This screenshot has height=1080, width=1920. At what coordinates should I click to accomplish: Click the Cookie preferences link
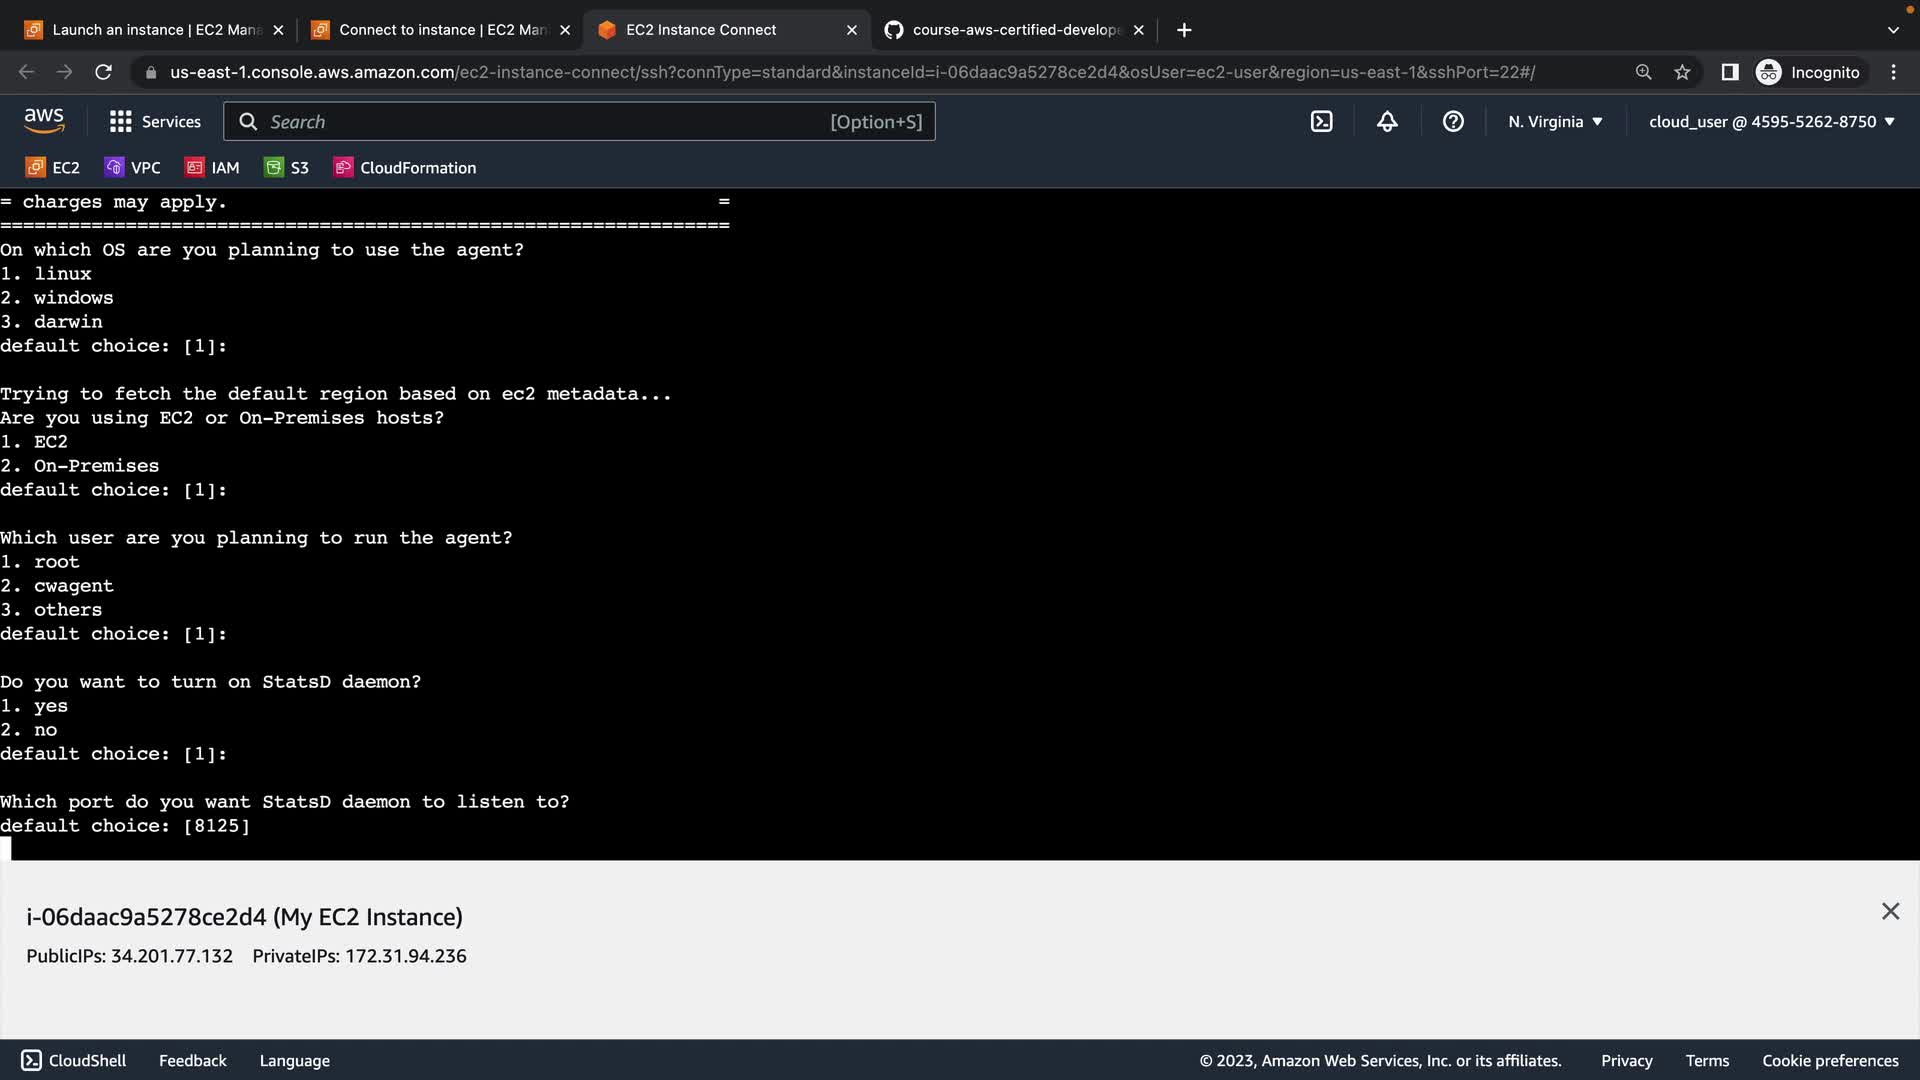tap(1829, 1060)
